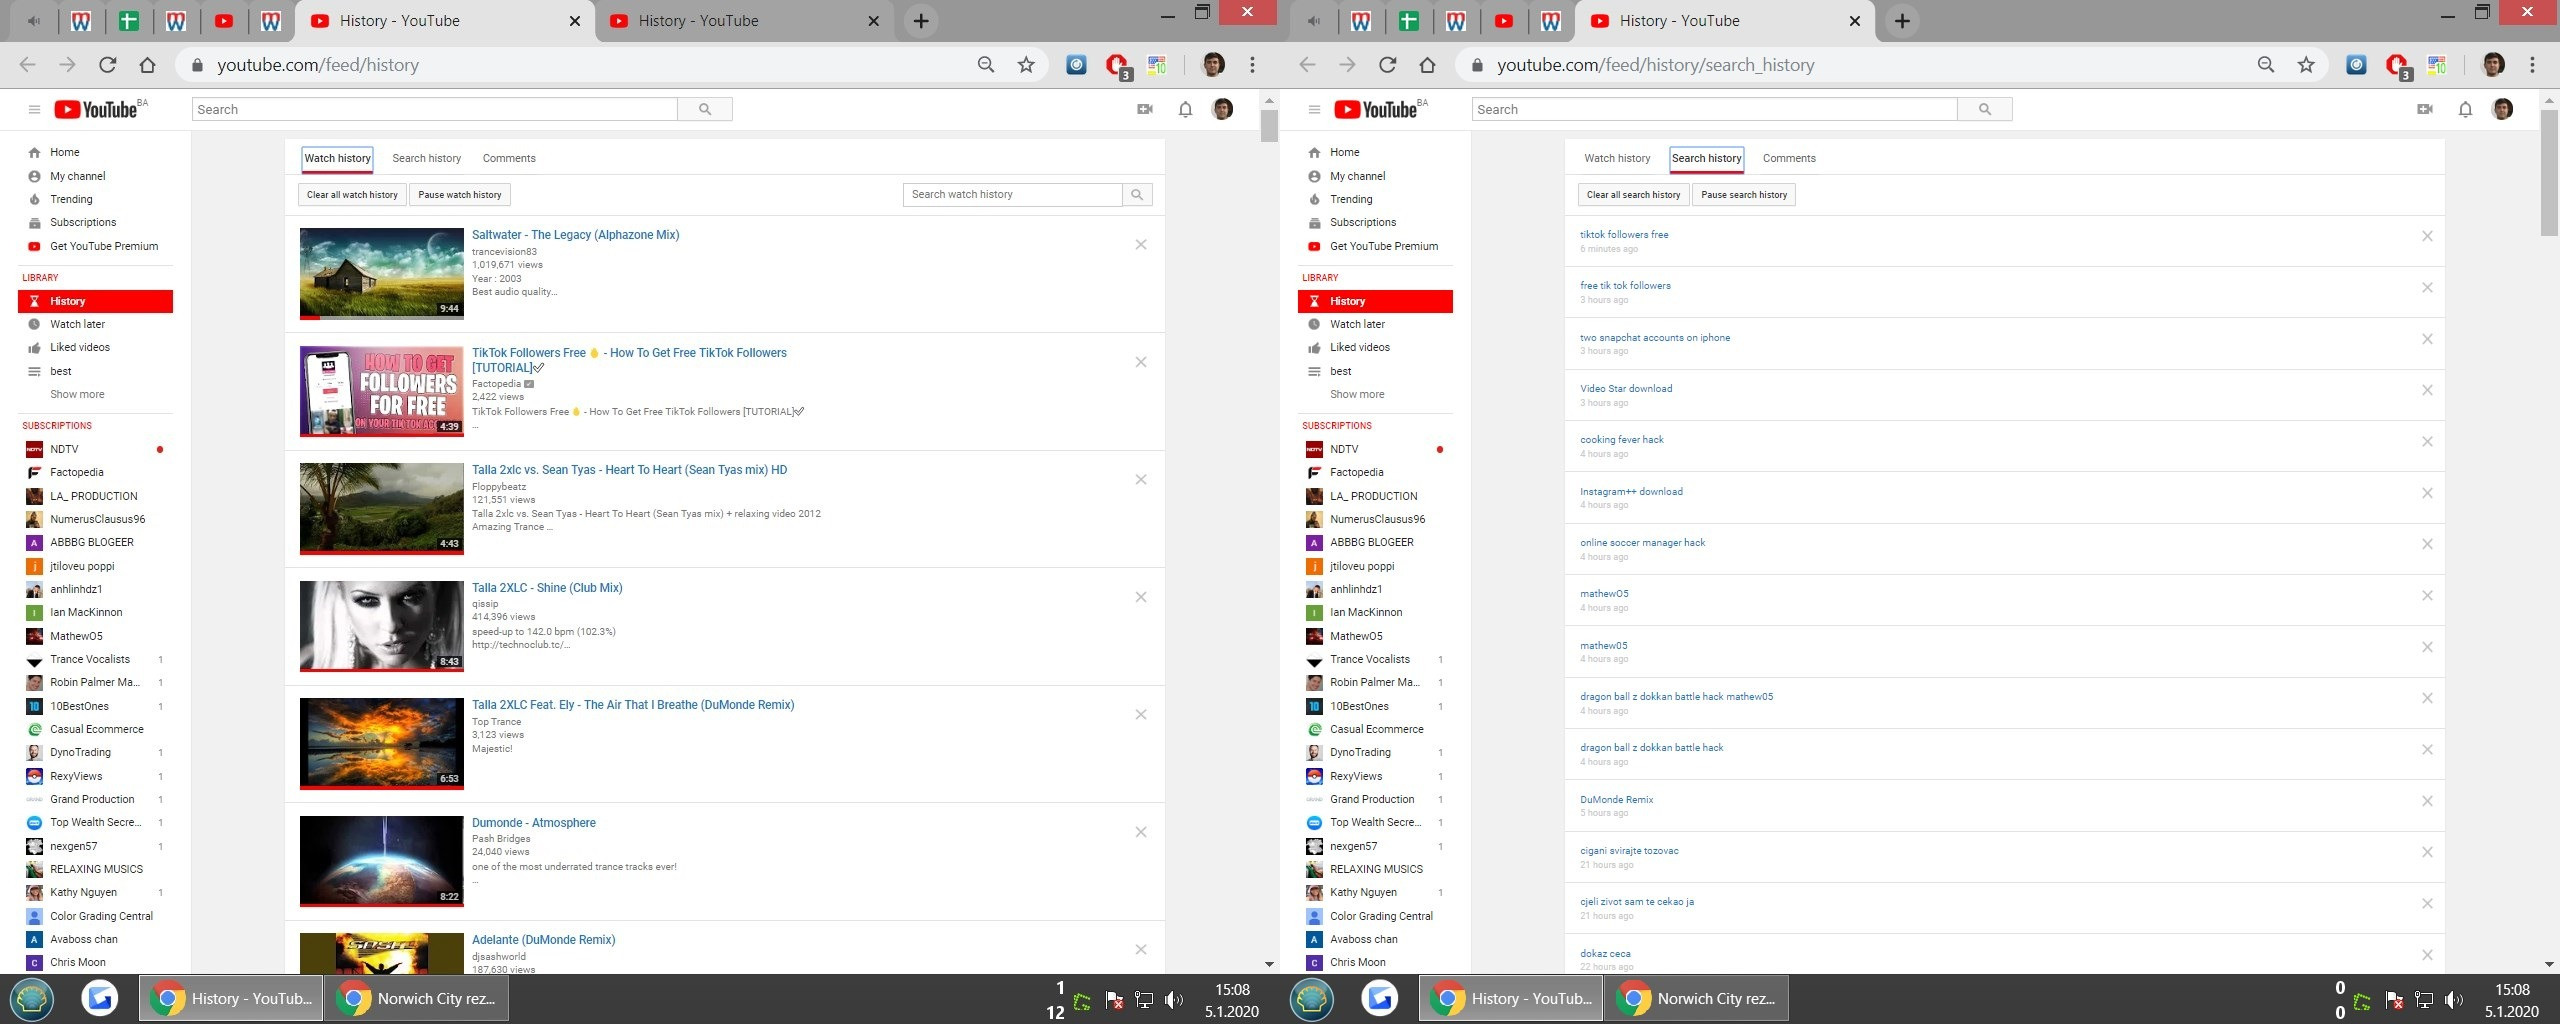
Task: Delete 'Video Star download' search entry
Action: (x=2427, y=390)
